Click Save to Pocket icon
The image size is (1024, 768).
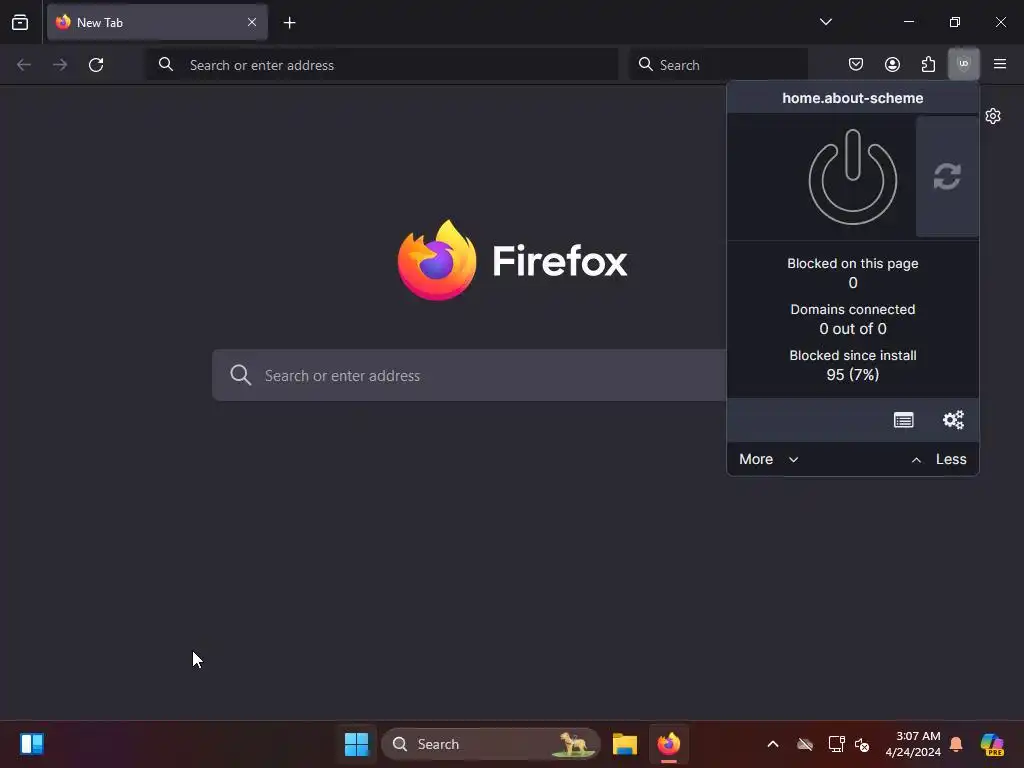tap(856, 64)
